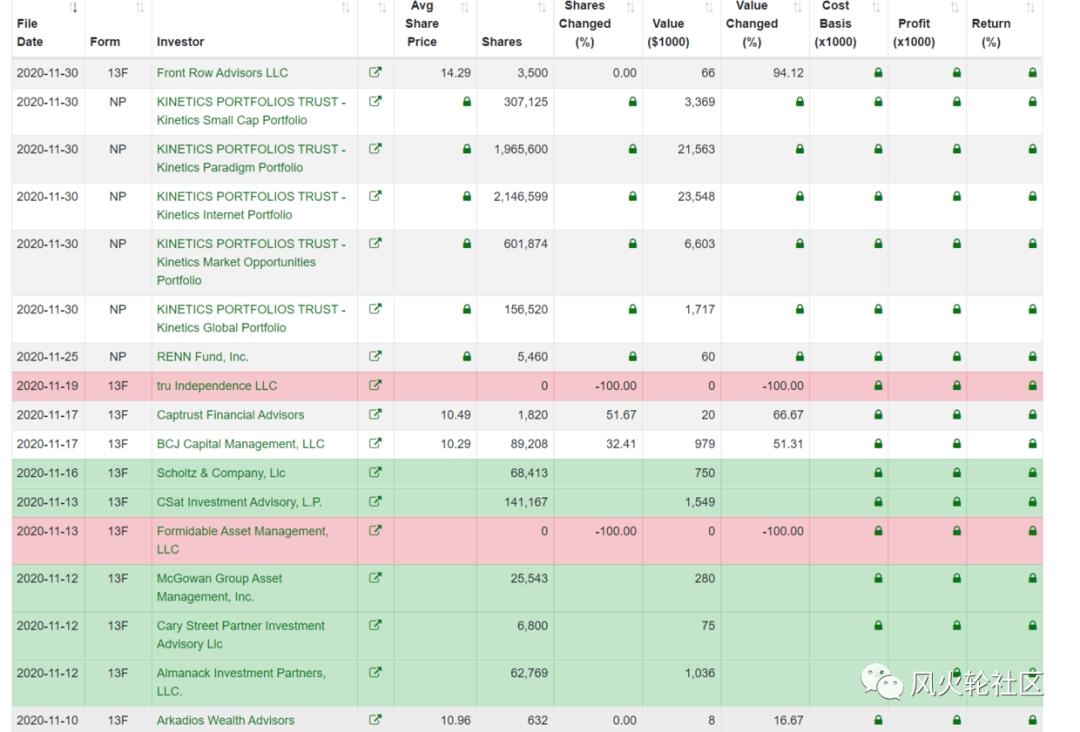
Task: Click Shares Changed lock in Kinetics Global row
Action: coord(631,310)
